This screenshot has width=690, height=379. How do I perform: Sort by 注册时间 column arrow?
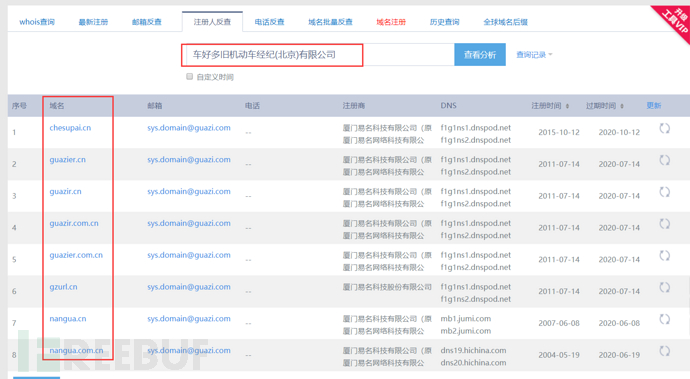pyautogui.click(x=567, y=106)
